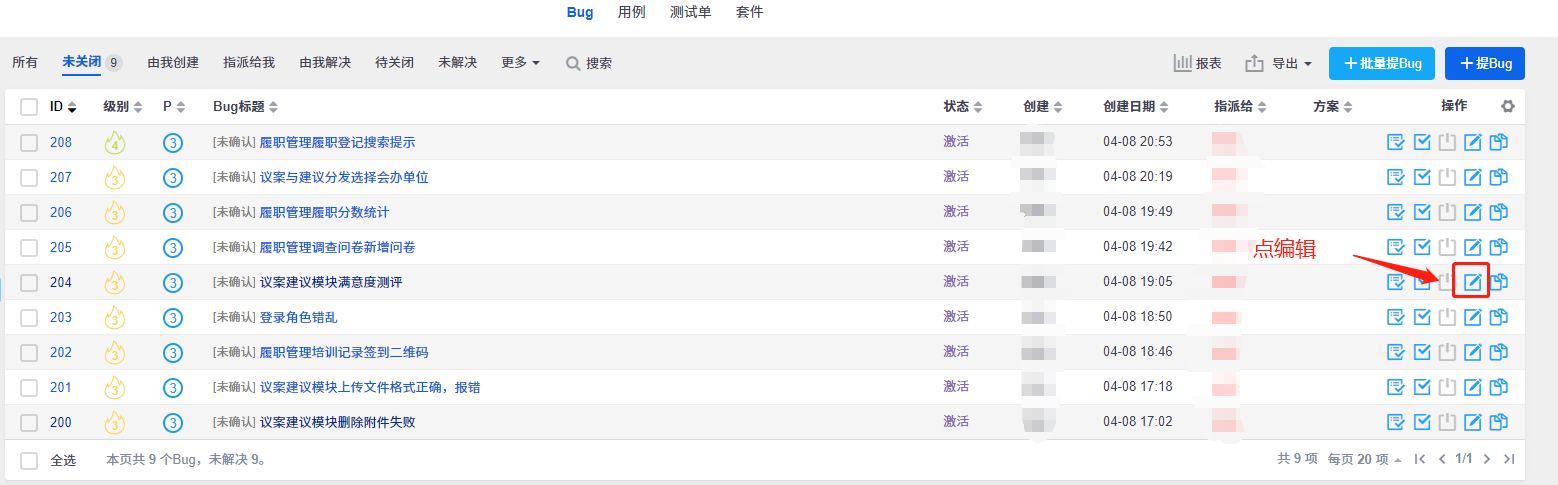
Task: Click the copy icon for bug 200
Action: click(x=1498, y=422)
